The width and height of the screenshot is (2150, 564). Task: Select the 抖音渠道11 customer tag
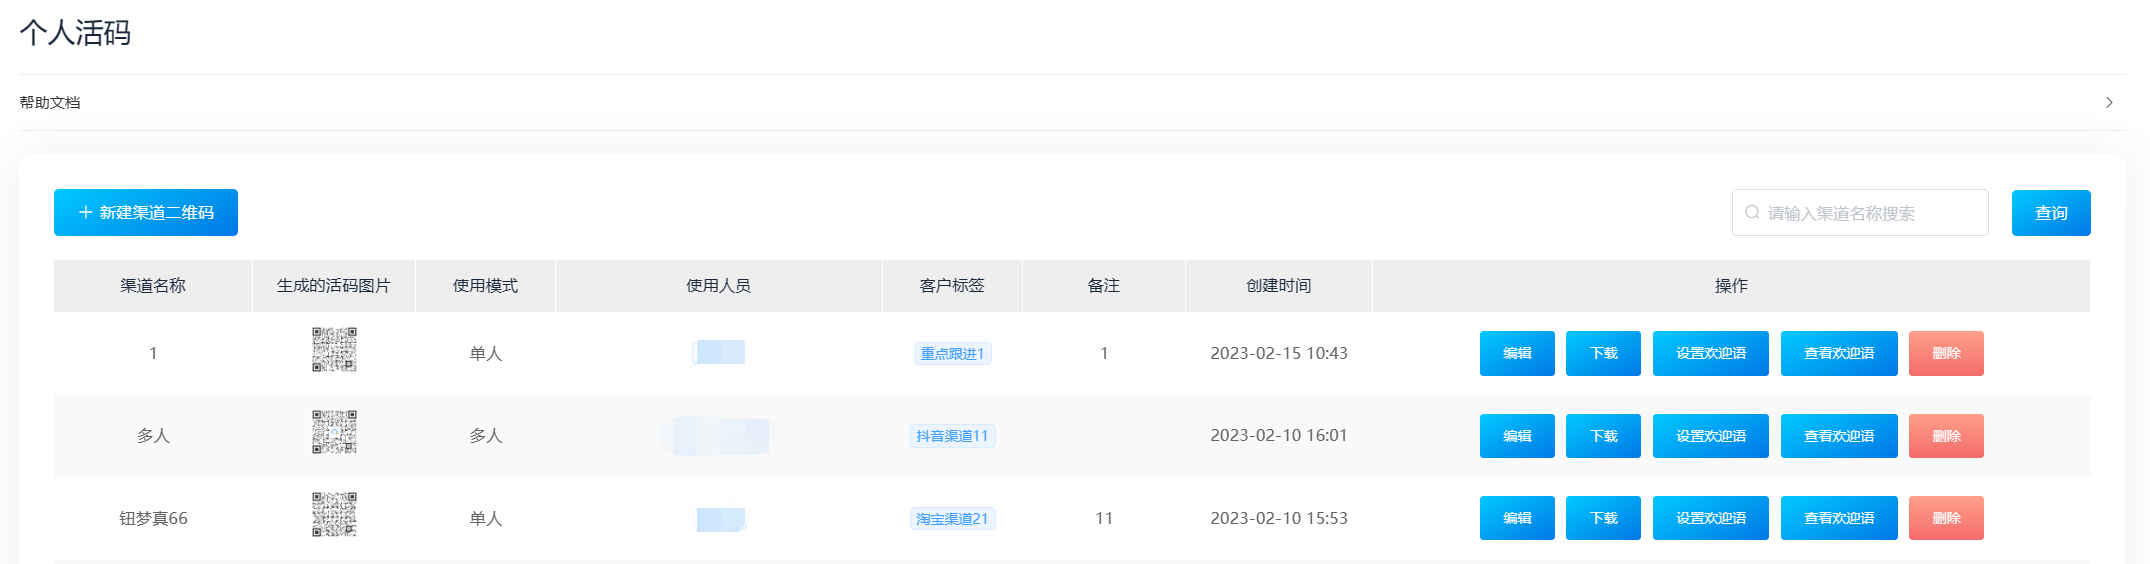click(x=952, y=436)
